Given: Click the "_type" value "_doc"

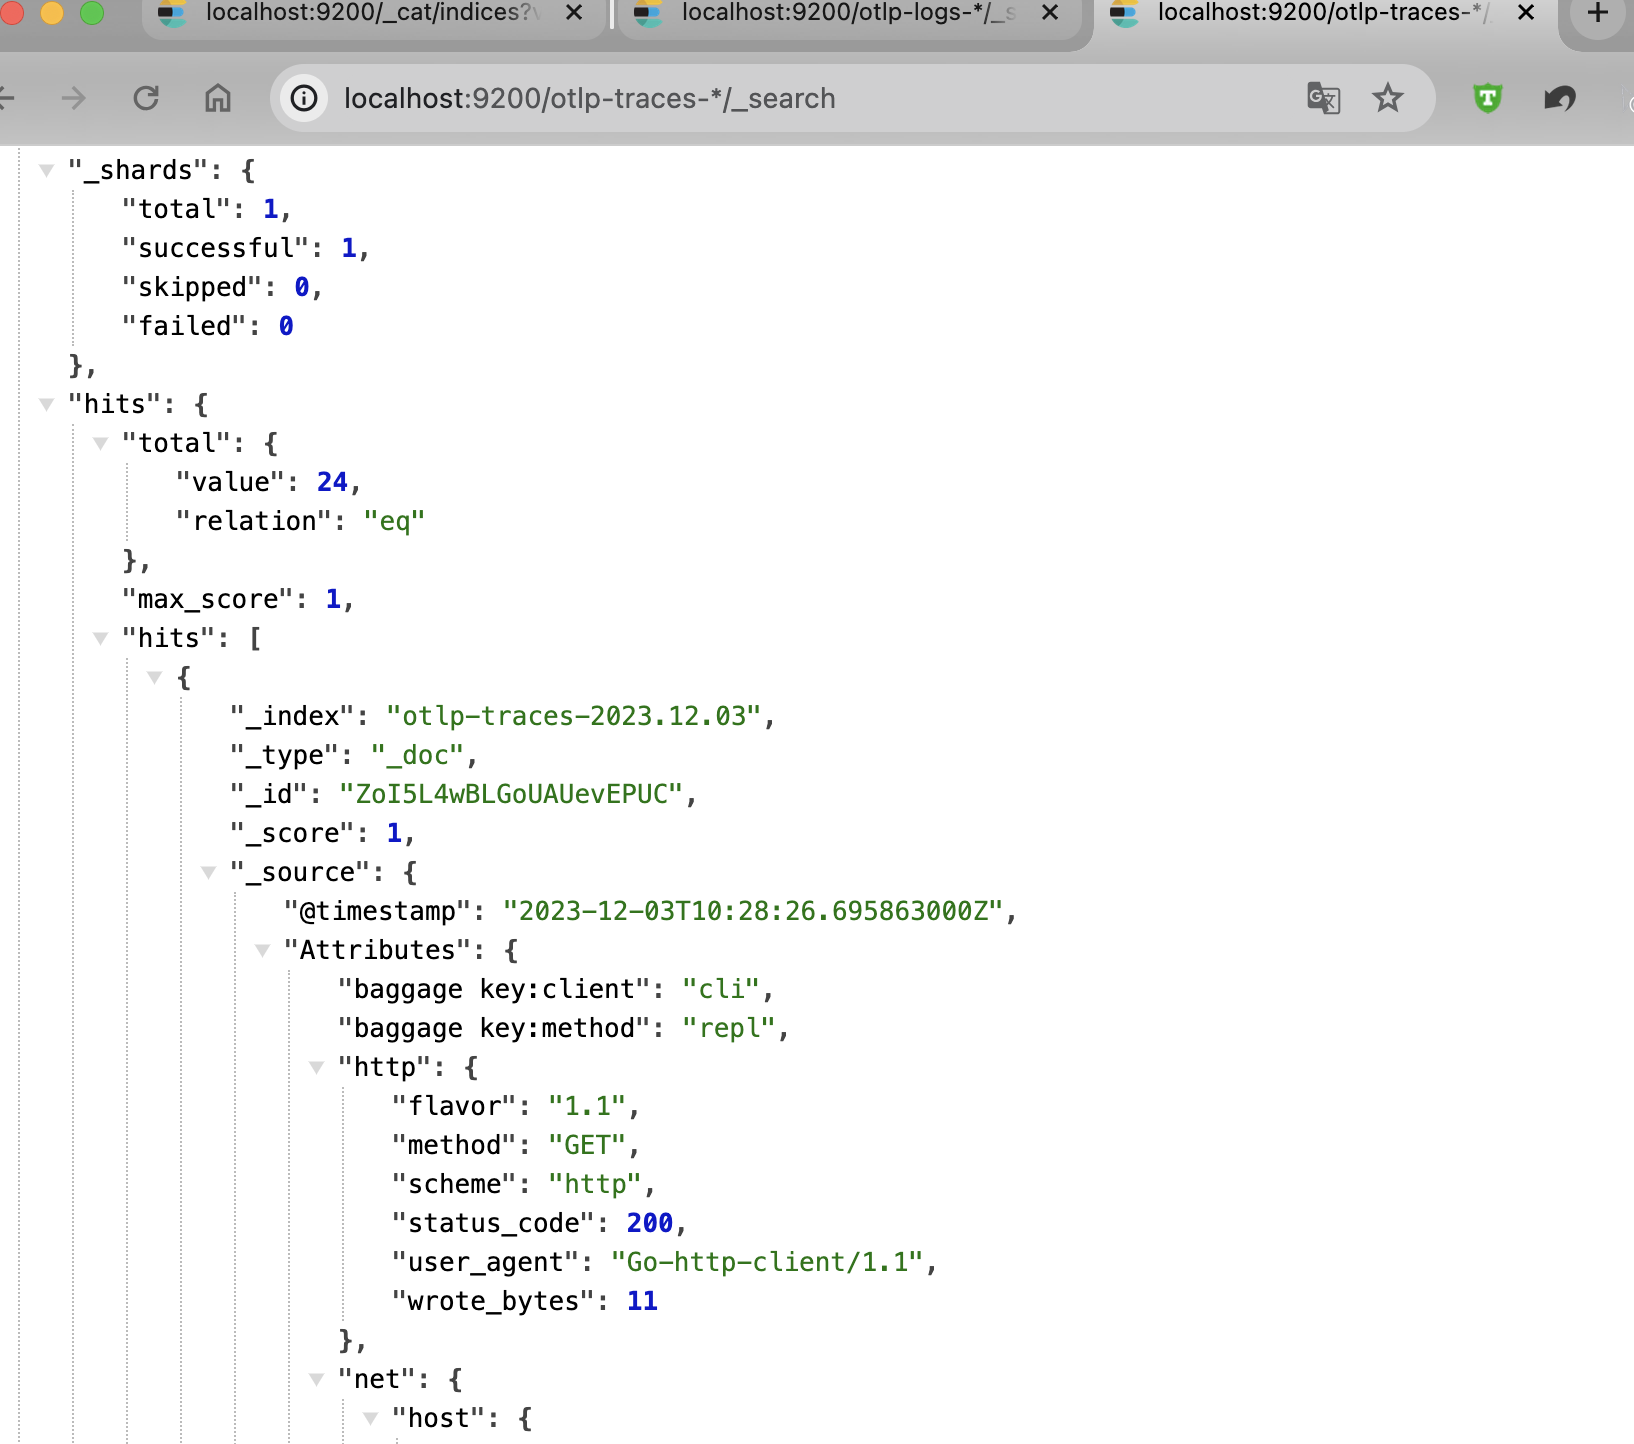Looking at the screenshot, I should (418, 755).
